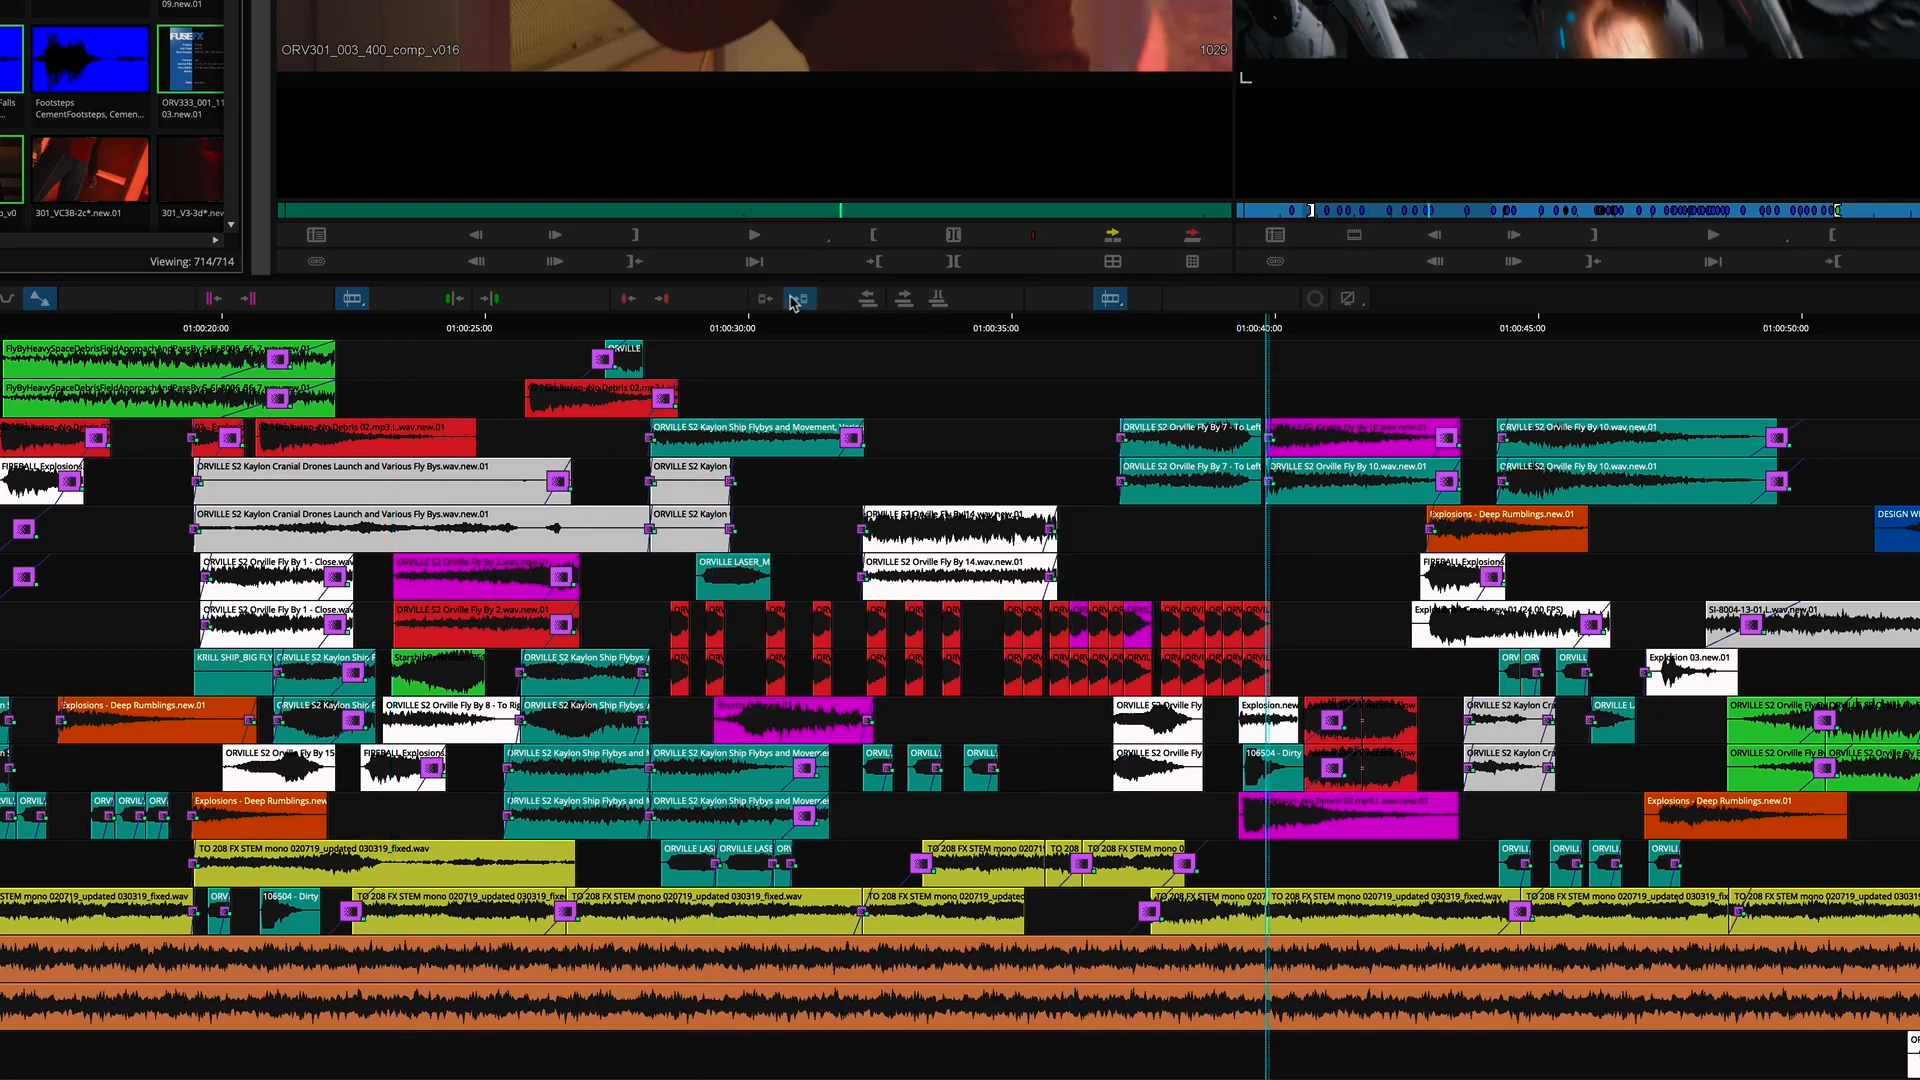Click the red Overwrite arrow button

tap(1192, 235)
